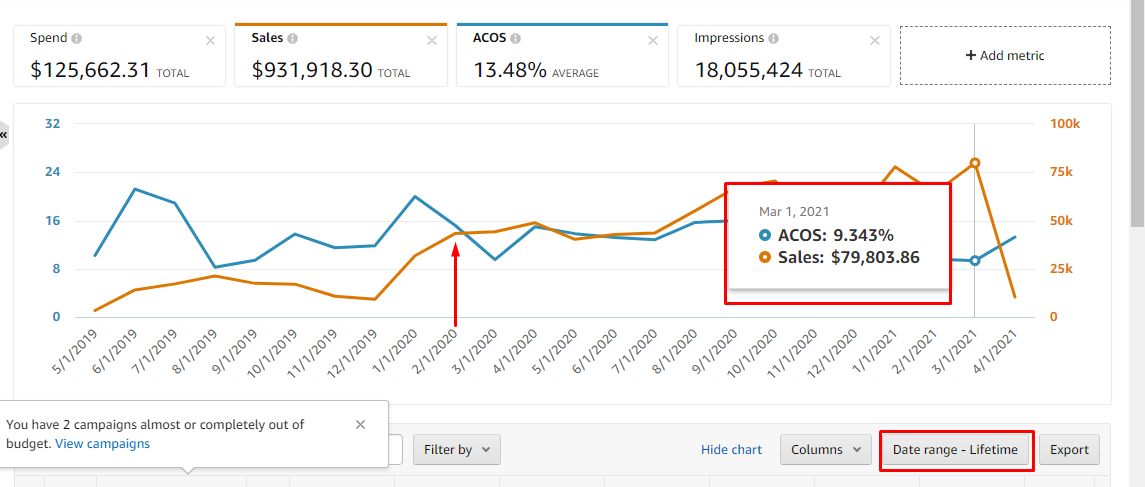Select the Spend metric card
Screen dimensions: 1145x487
tap(119, 55)
